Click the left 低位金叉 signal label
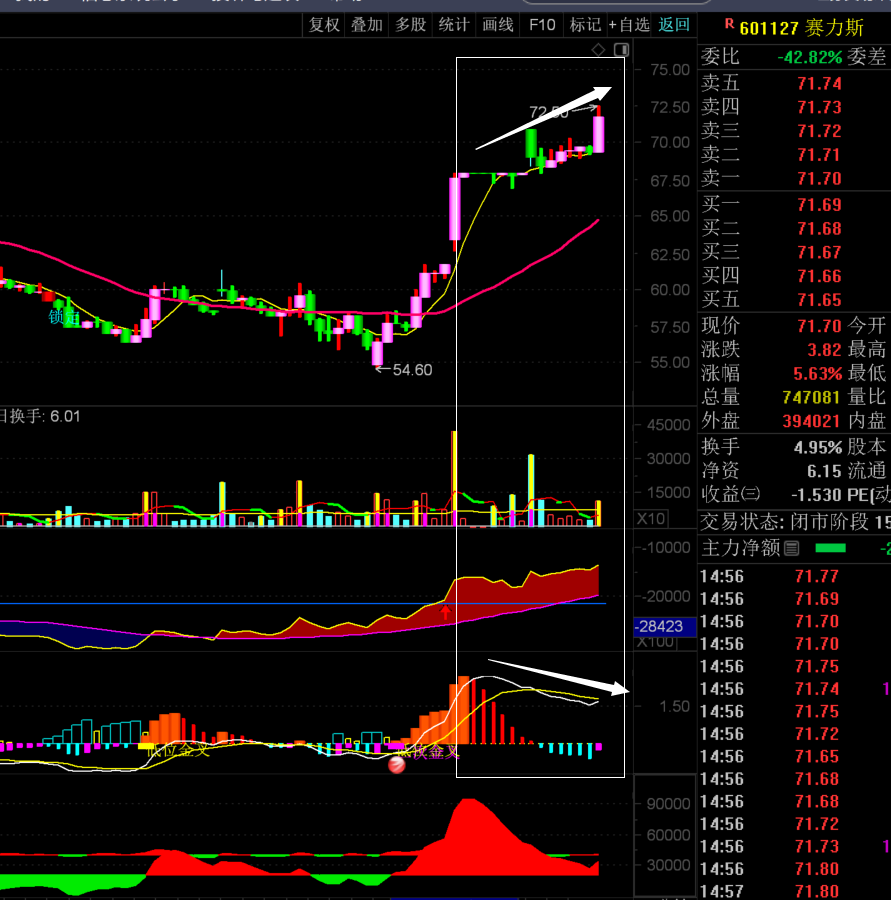The image size is (891, 900). tap(179, 750)
